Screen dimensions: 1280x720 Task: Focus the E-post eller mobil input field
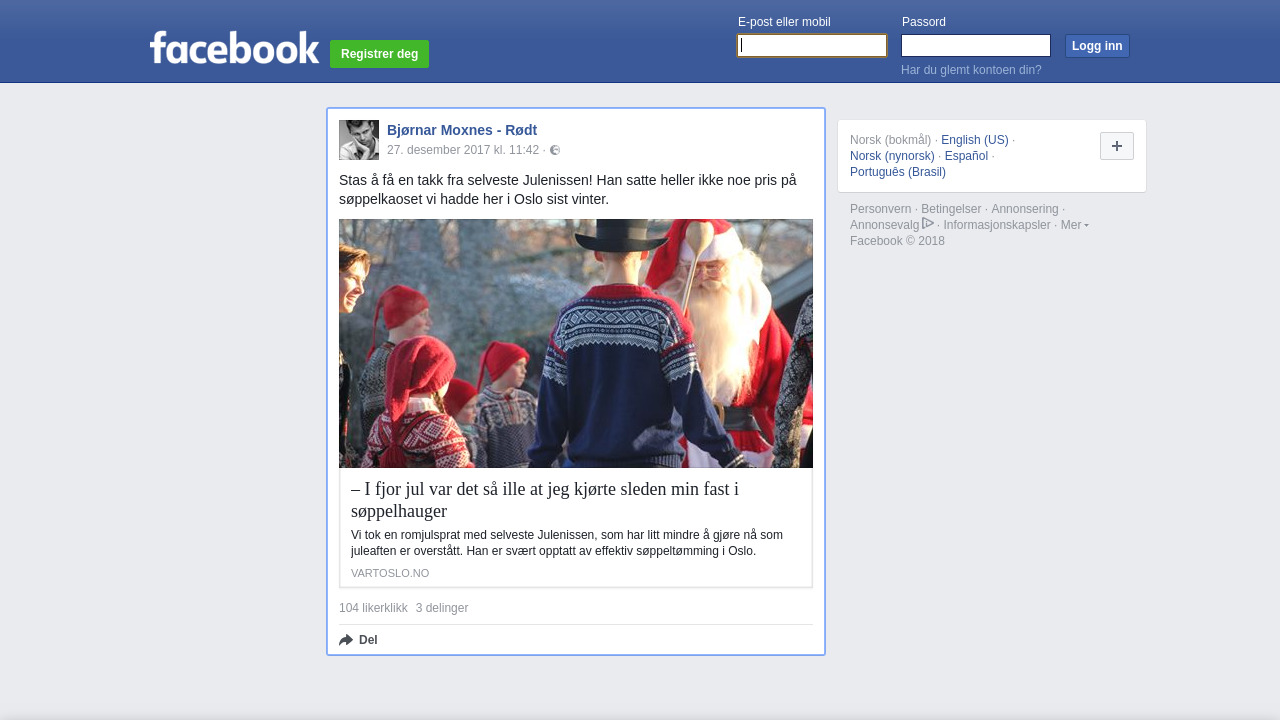pos(812,46)
